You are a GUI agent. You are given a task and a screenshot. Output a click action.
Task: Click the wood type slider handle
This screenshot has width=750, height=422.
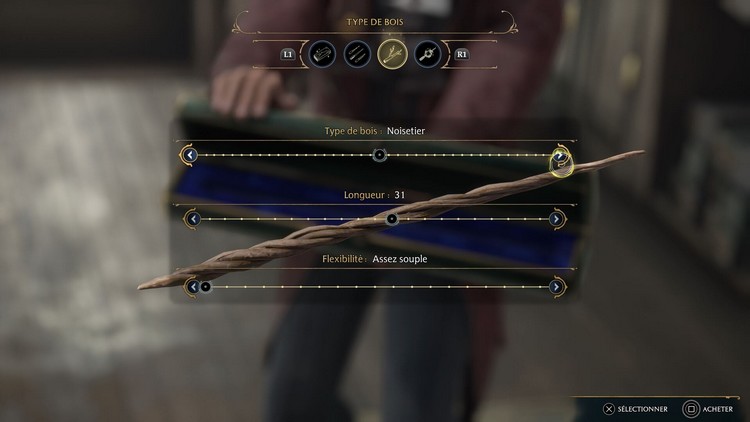[380, 155]
